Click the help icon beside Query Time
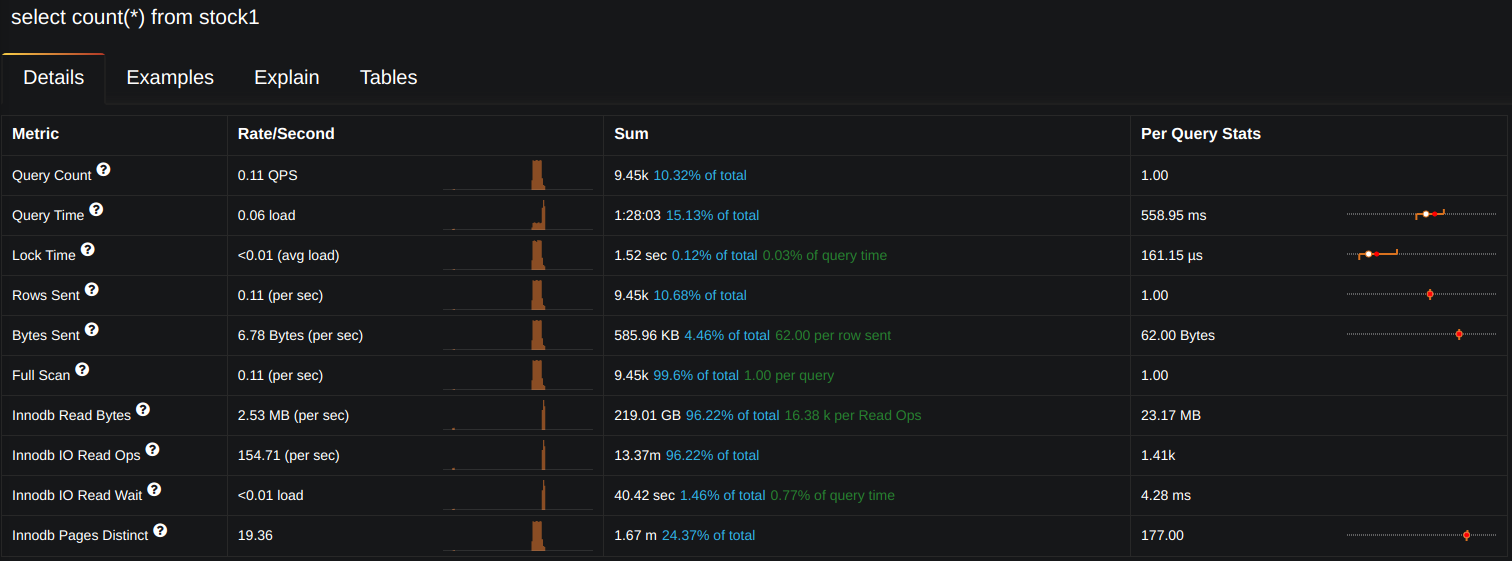This screenshot has width=1512, height=561. (96, 210)
